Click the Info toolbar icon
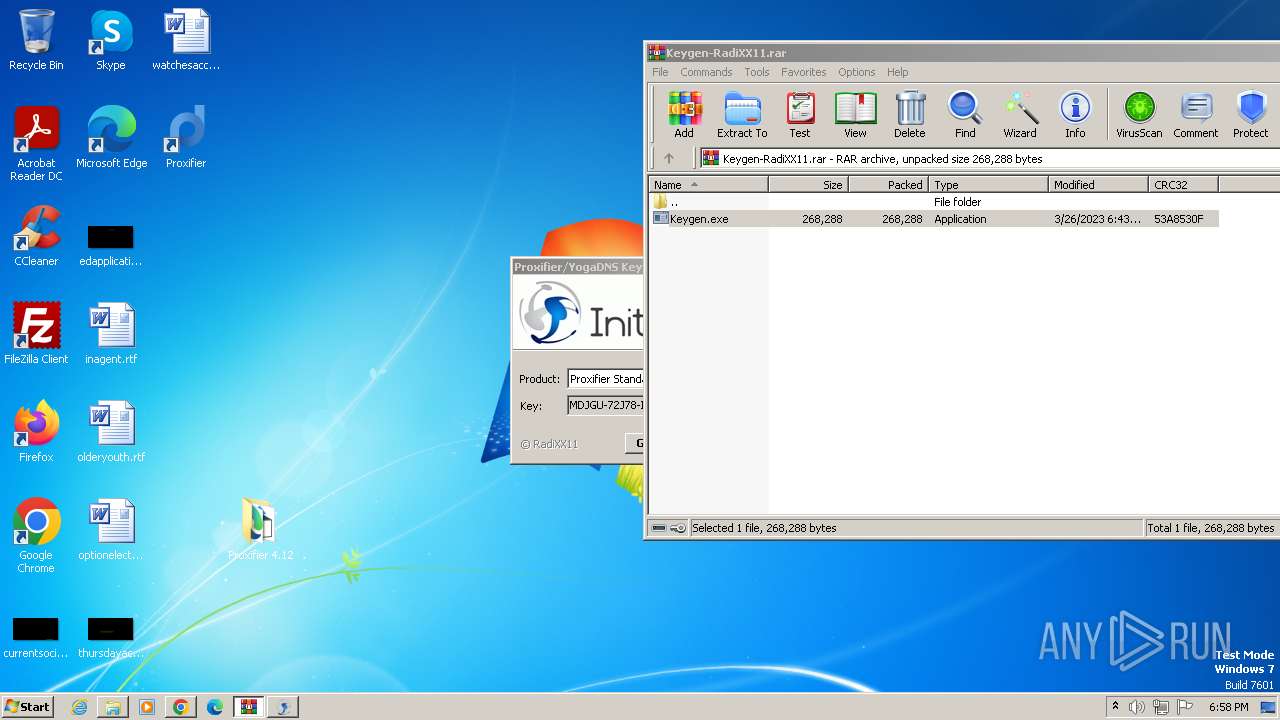 click(1075, 115)
